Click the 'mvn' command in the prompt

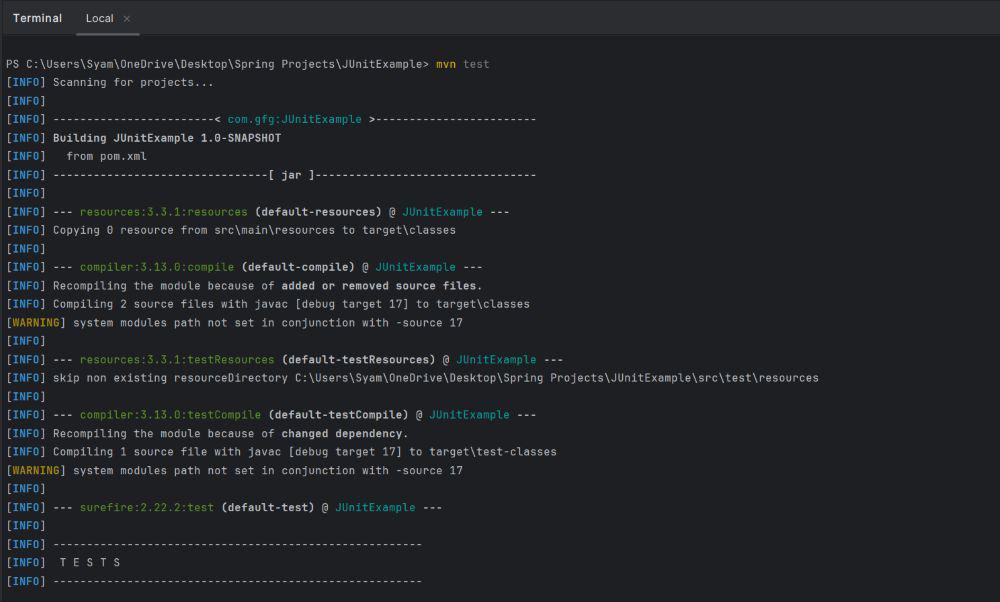click(445, 64)
